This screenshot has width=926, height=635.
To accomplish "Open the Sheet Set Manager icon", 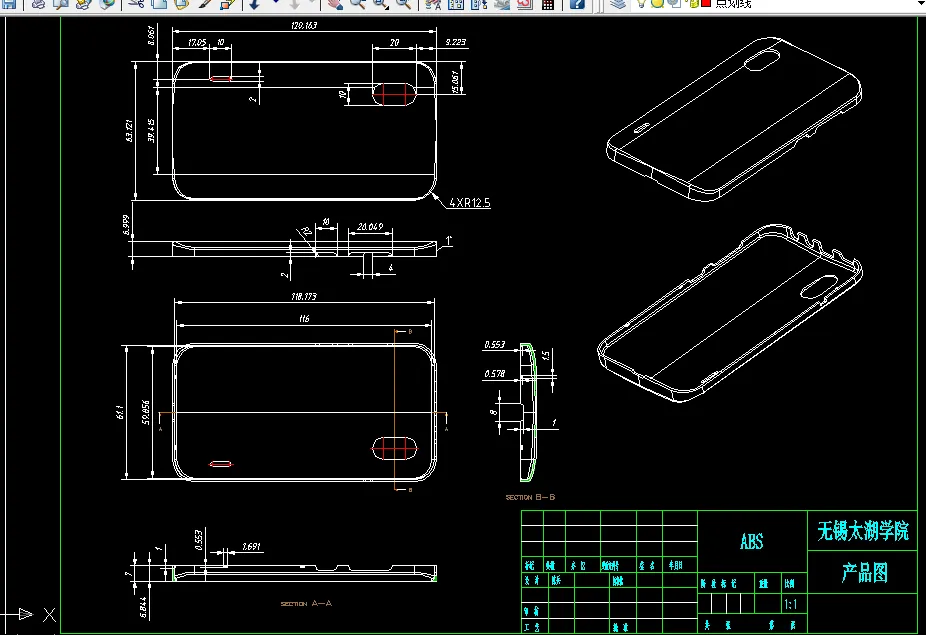I will 502,5.
